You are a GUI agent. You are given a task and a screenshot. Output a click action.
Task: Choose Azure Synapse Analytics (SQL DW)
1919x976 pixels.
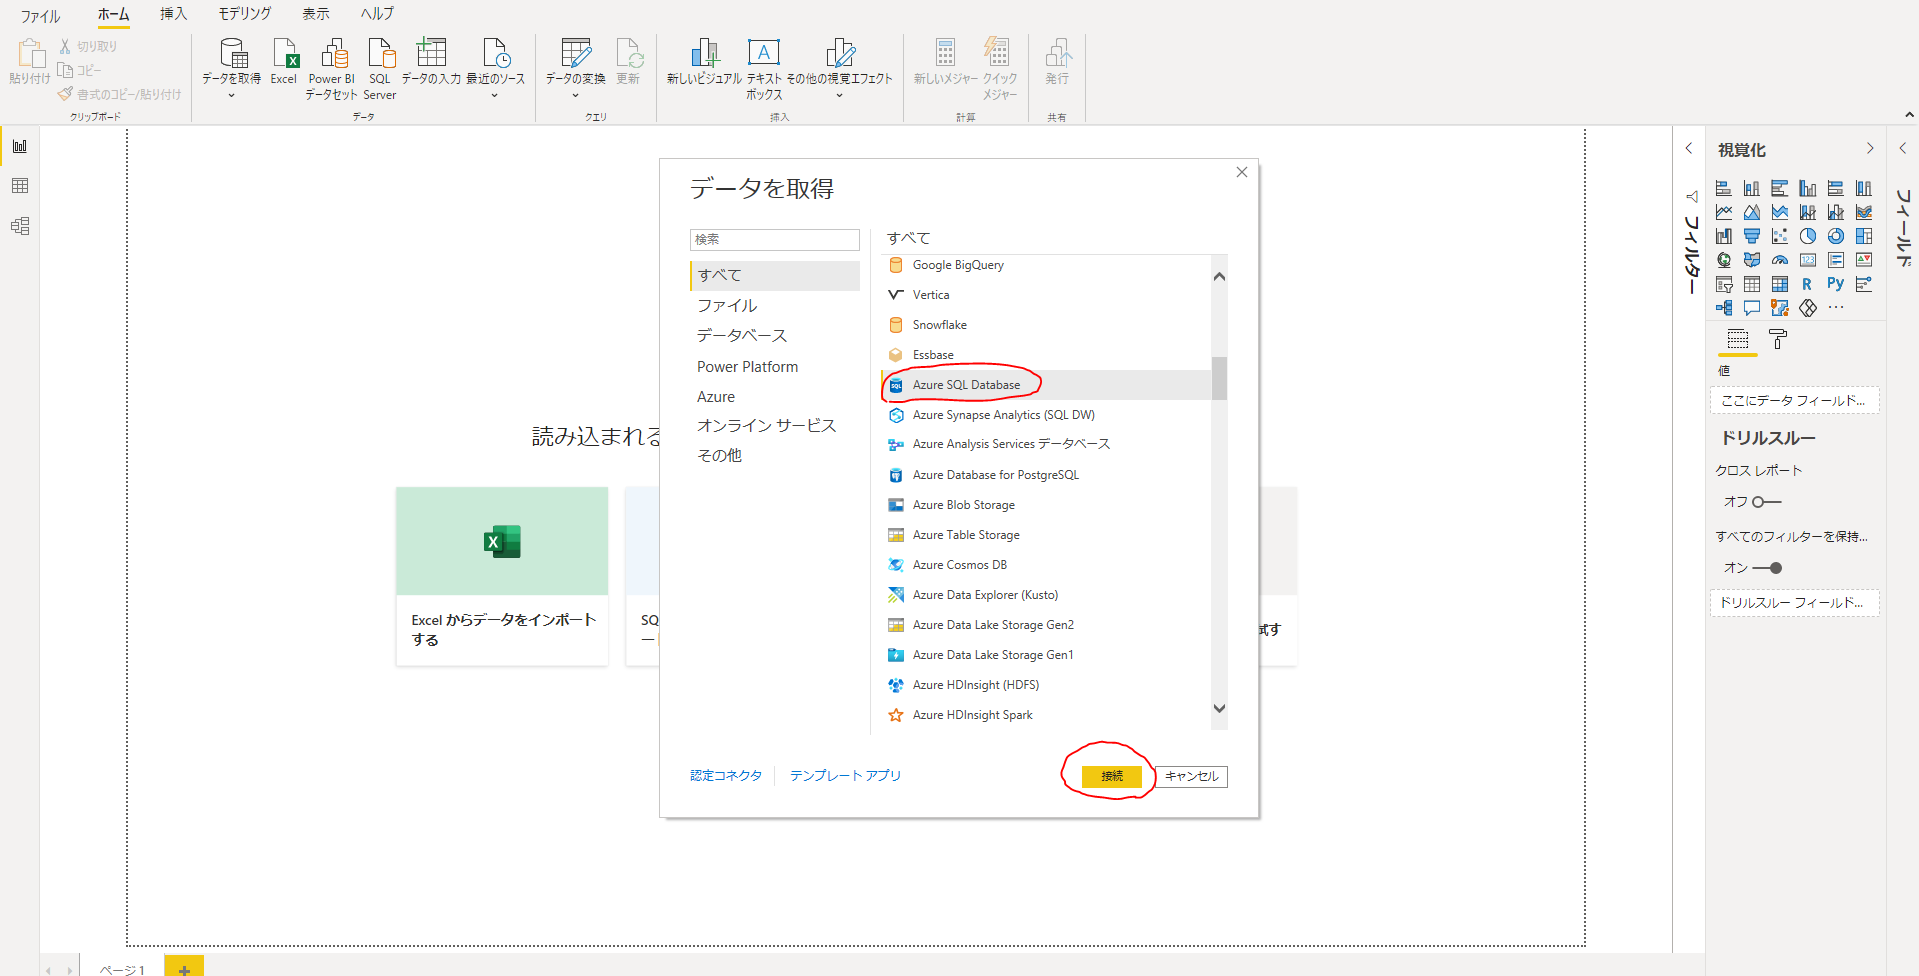[1046, 415]
